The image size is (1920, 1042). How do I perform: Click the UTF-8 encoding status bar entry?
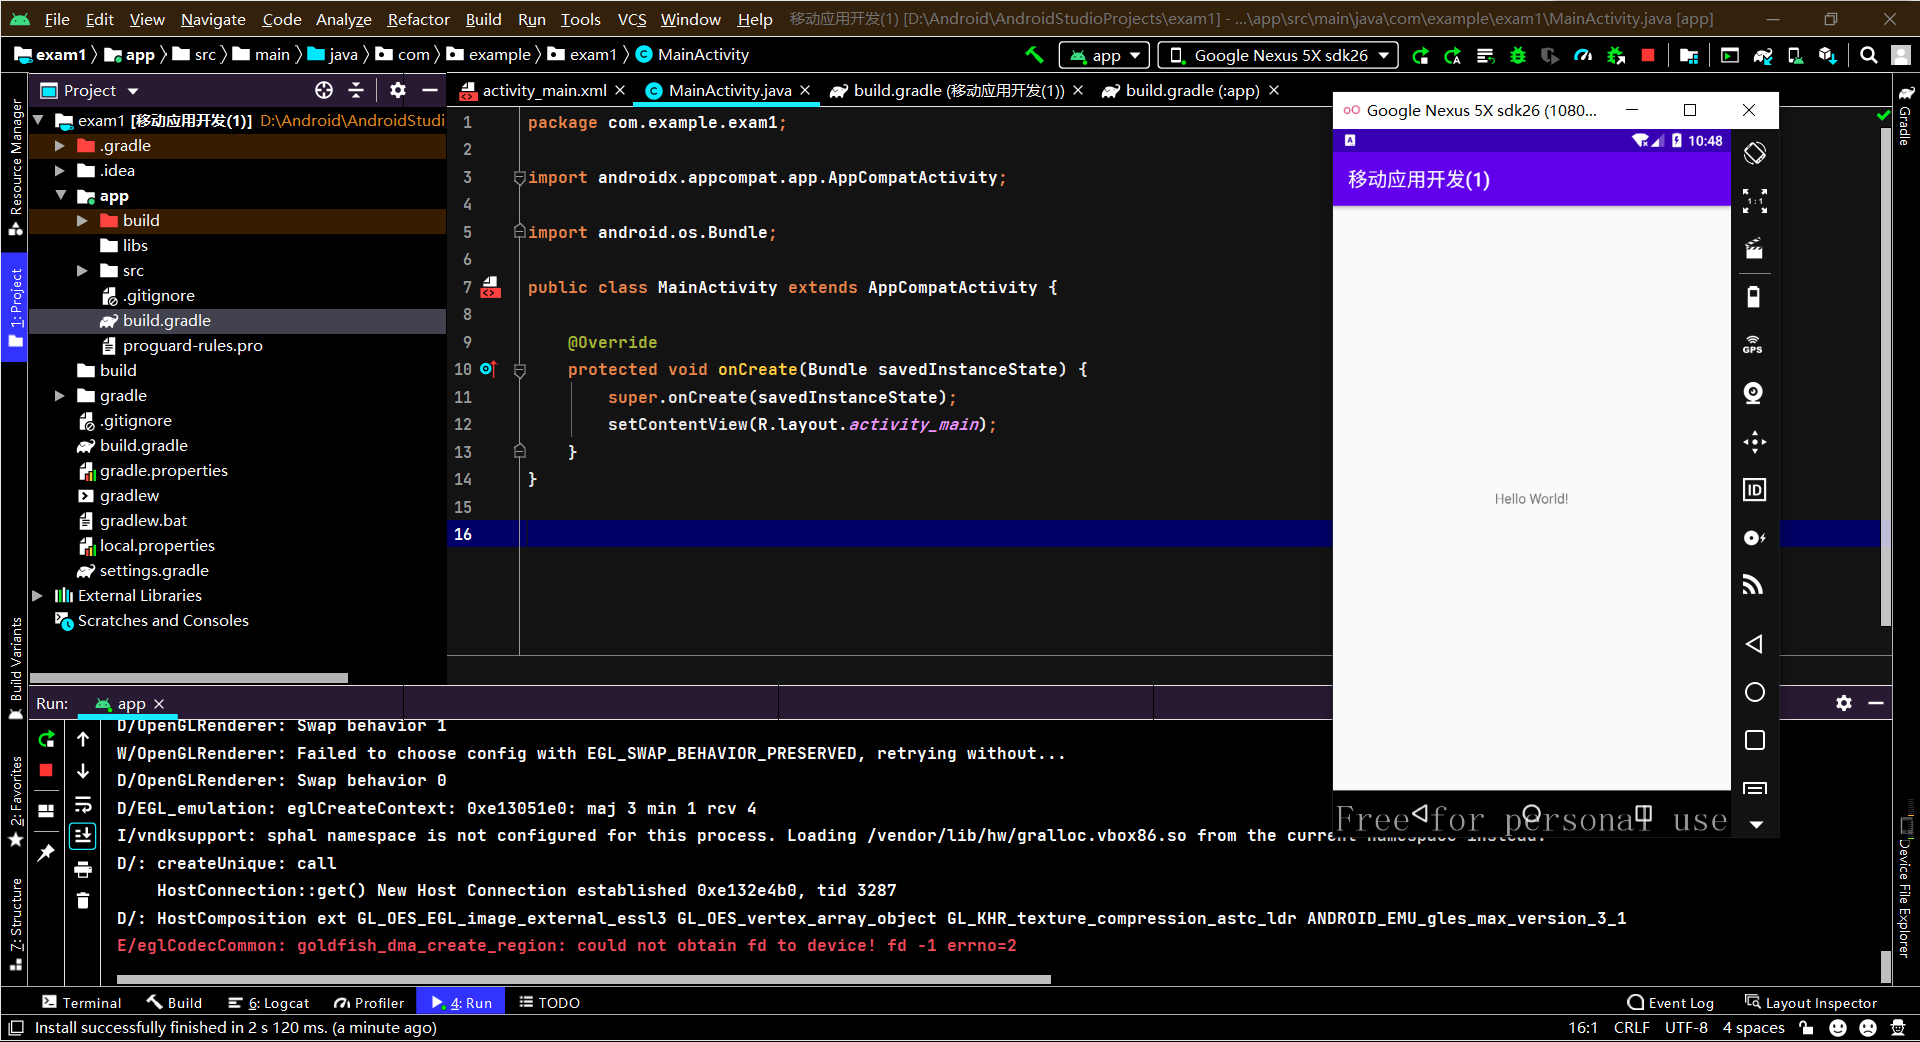click(x=1686, y=1028)
